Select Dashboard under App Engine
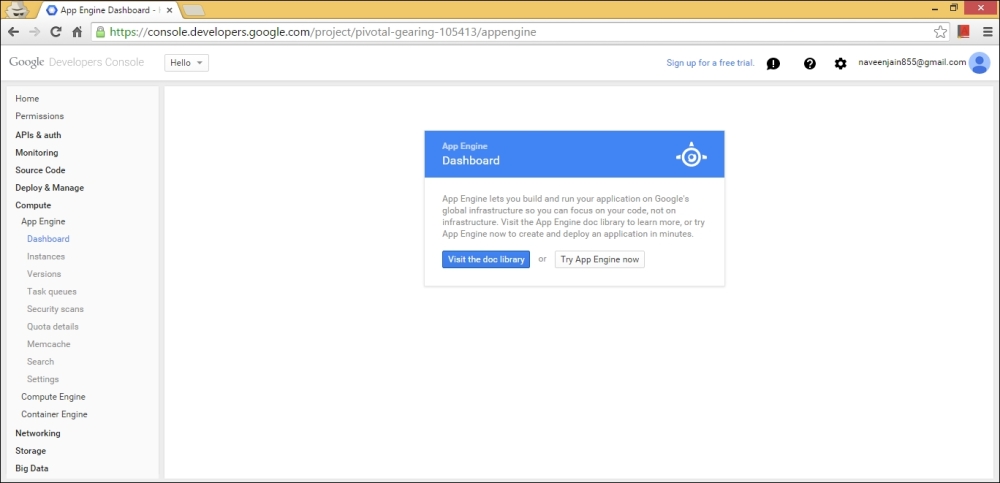Image resolution: width=1000 pixels, height=483 pixels. pyautogui.click(x=48, y=239)
